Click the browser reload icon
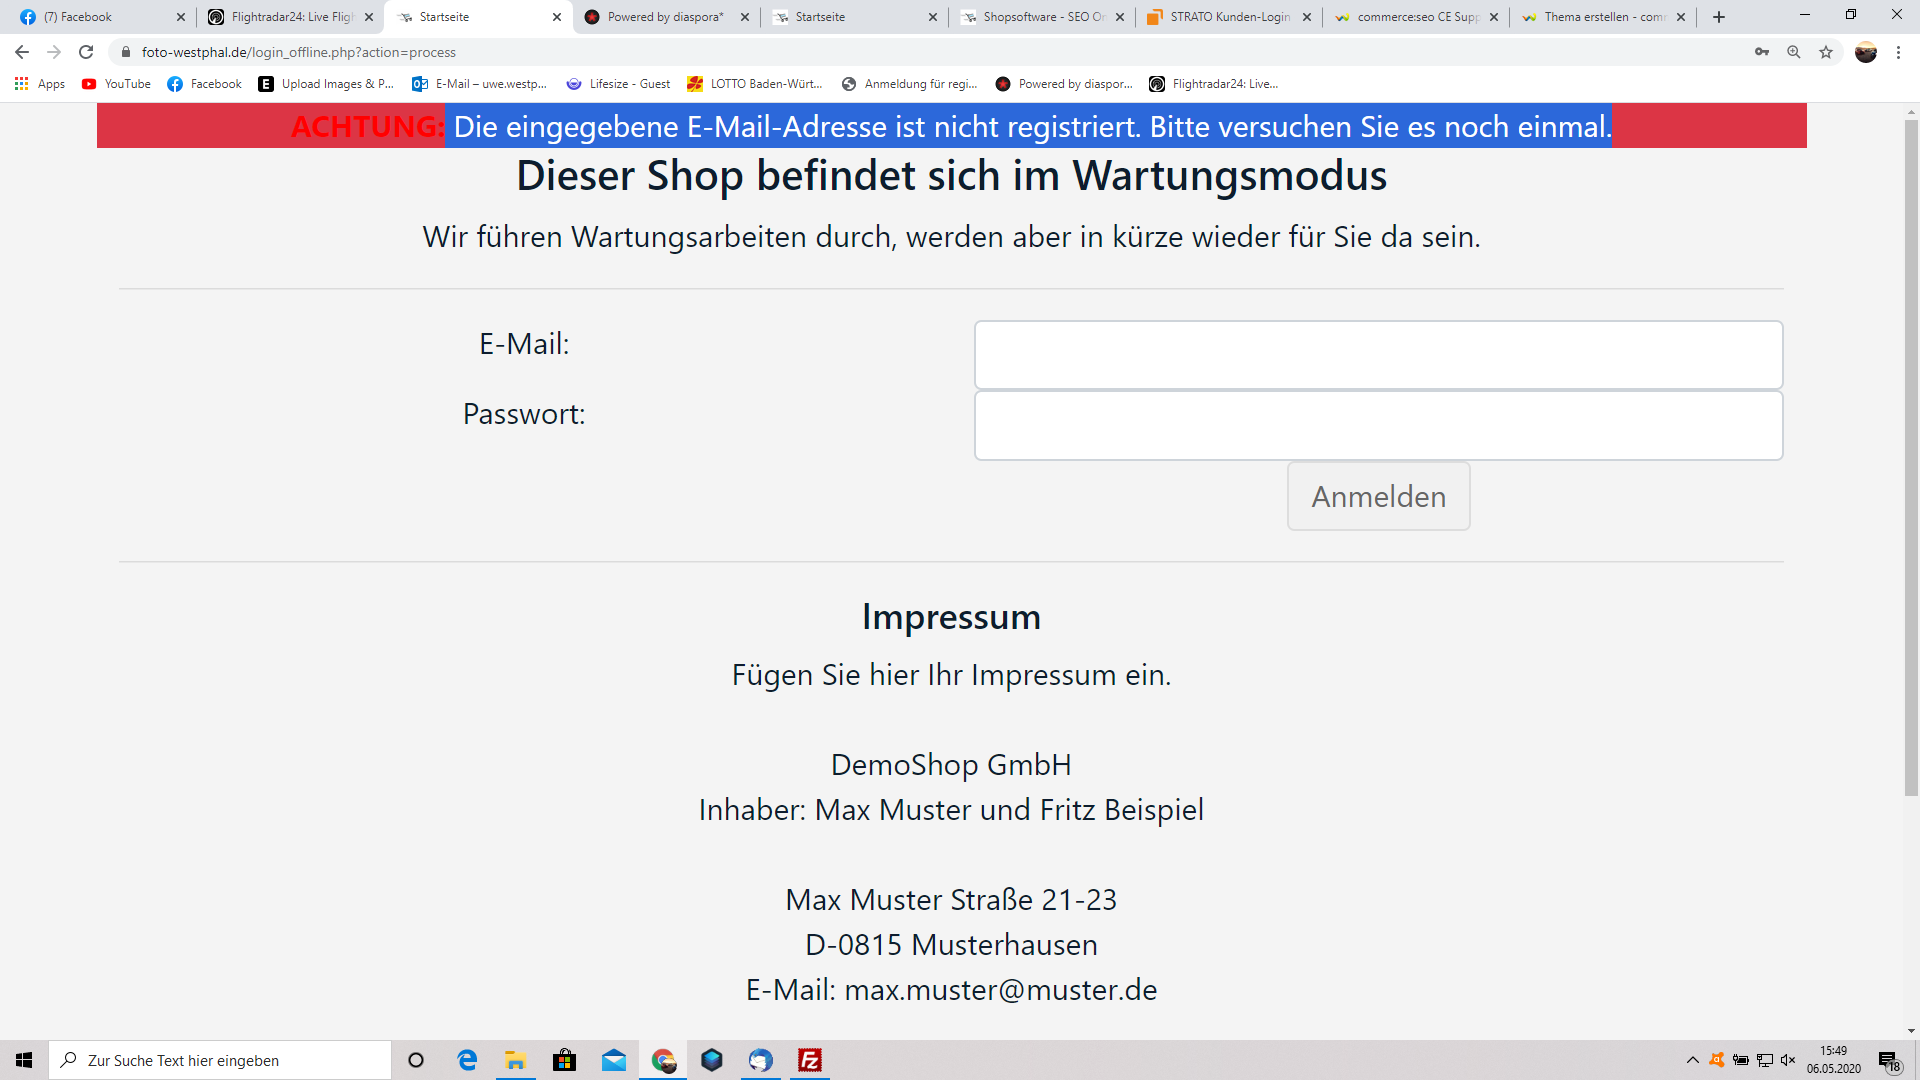This screenshot has width=1920, height=1080. [86, 52]
